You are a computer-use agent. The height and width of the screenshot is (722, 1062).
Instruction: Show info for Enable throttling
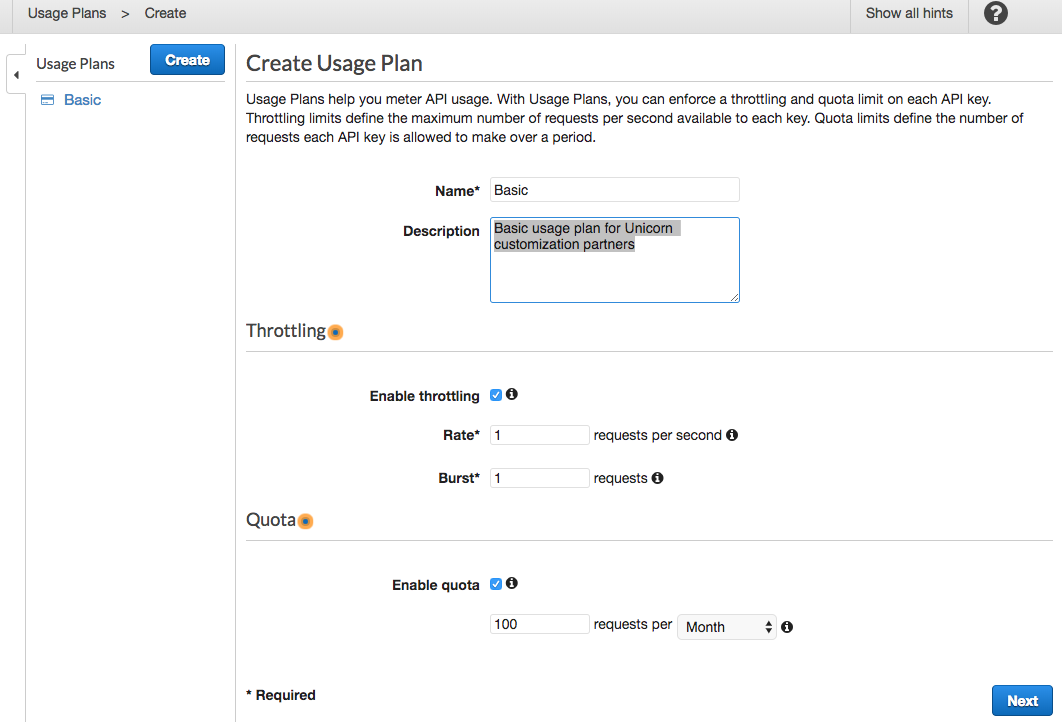pos(512,394)
